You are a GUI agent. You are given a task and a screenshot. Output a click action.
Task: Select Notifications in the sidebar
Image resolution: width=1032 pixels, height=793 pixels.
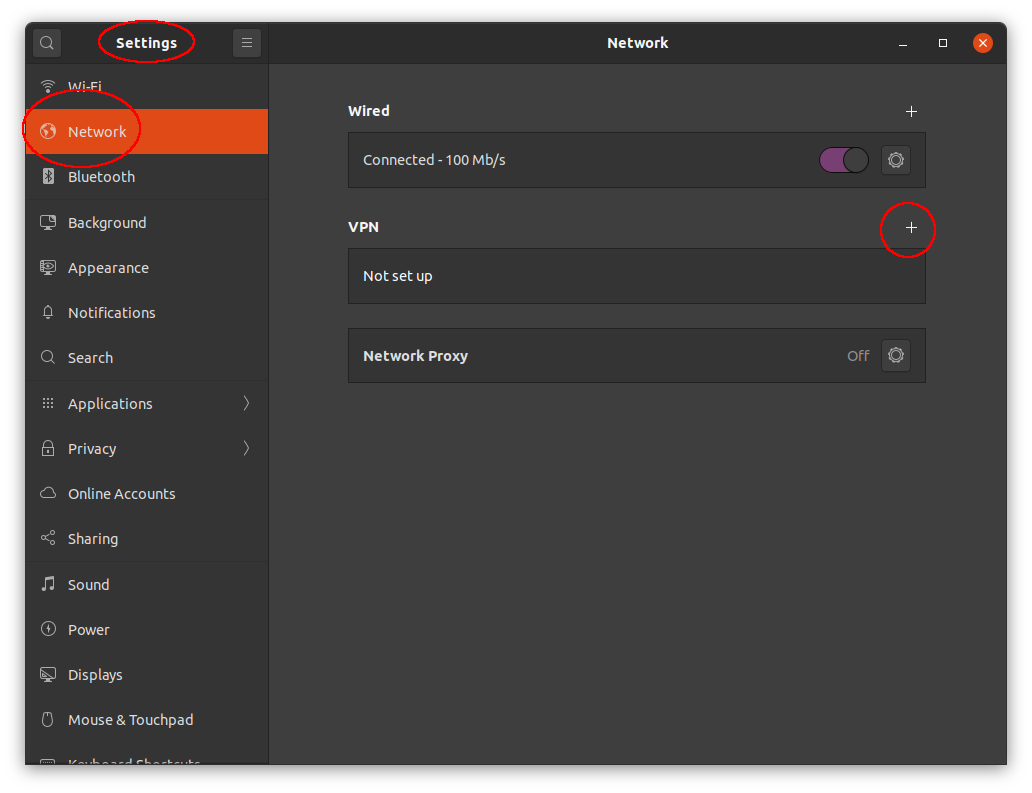pos(111,313)
